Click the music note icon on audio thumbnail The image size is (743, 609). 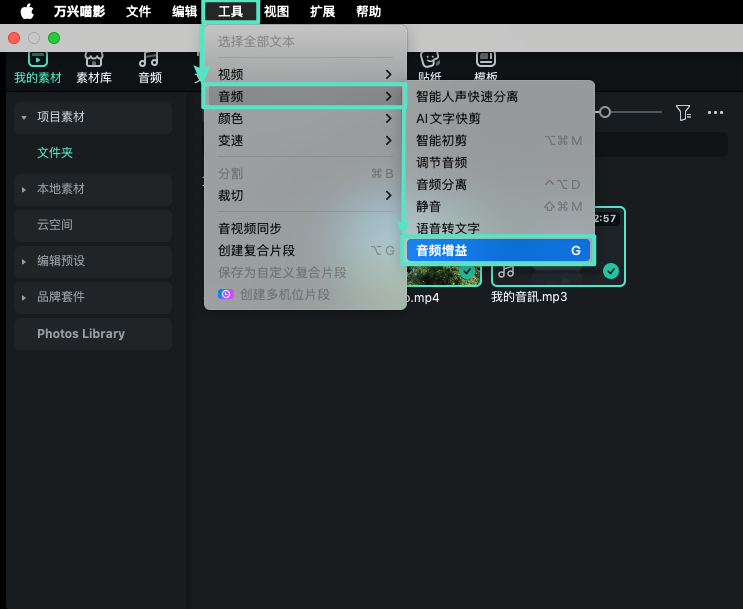pos(506,272)
